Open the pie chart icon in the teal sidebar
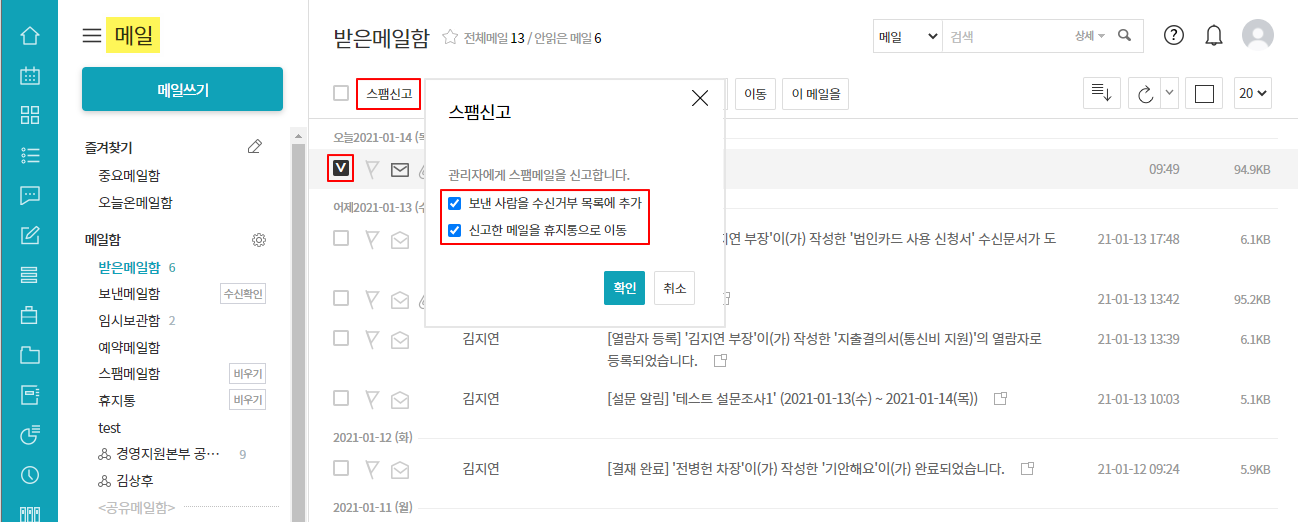The height and width of the screenshot is (522, 1298). click(x=30, y=435)
